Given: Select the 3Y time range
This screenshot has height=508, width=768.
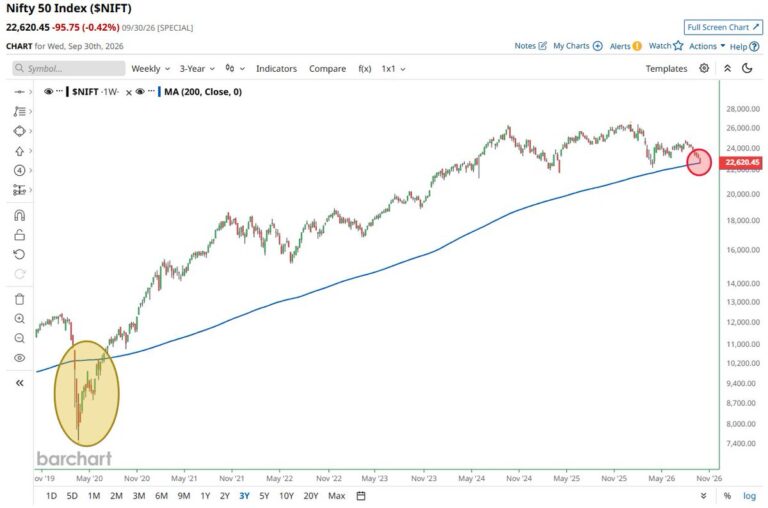Looking at the screenshot, I should pyautogui.click(x=244, y=496).
